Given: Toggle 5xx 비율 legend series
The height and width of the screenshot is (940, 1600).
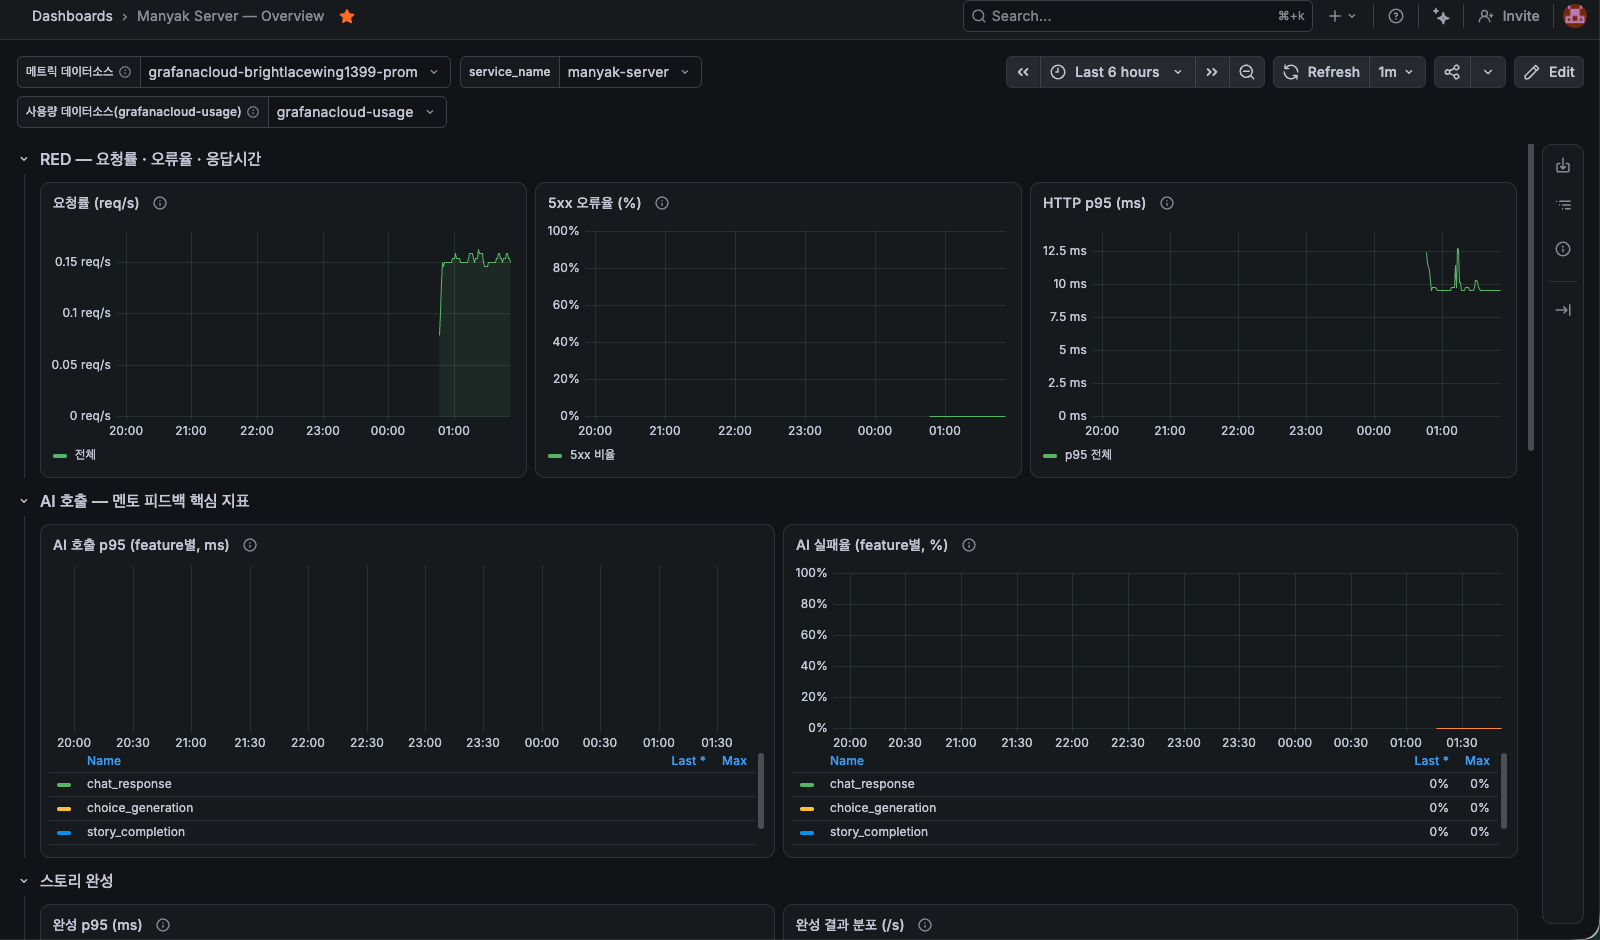Looking at the screenshot, I should point(592,455).
